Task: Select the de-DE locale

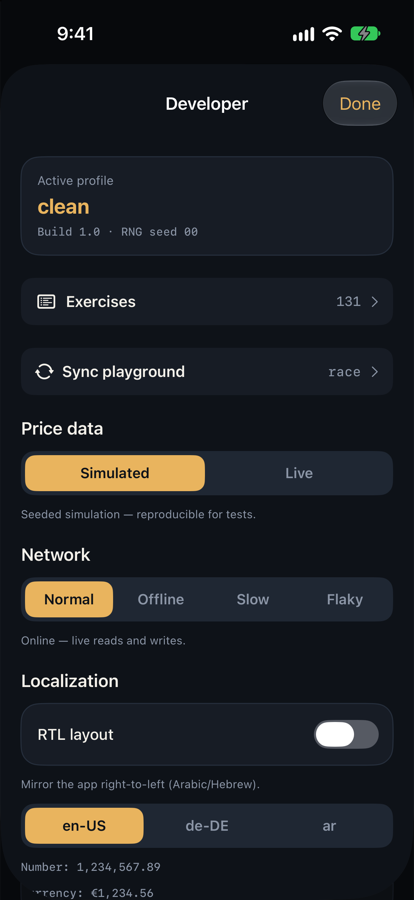Action: [207, 826]
